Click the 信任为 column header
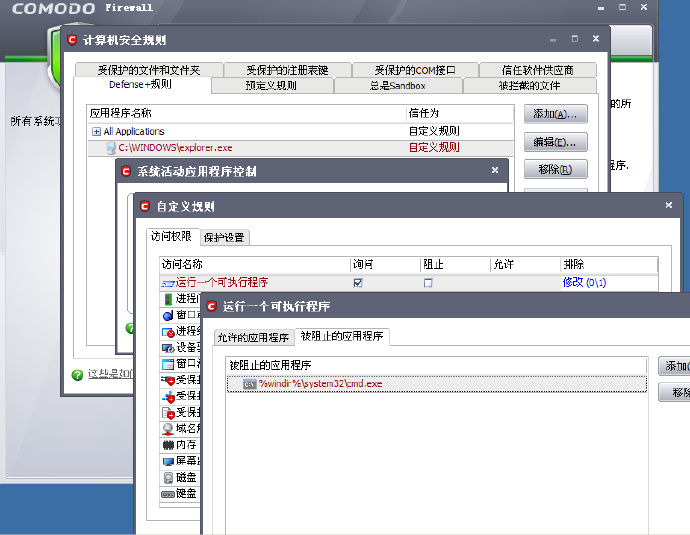 [460, 114]
